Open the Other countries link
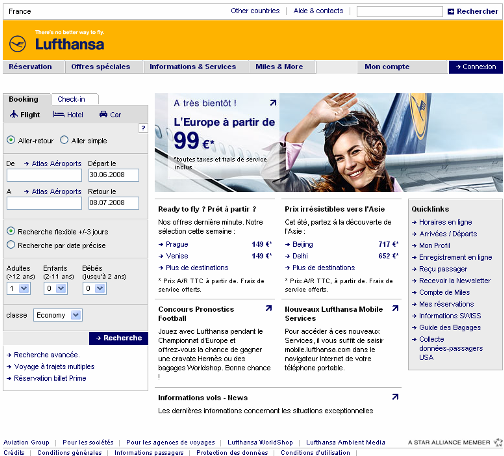 pyautogui.click(x=255, y=11)
